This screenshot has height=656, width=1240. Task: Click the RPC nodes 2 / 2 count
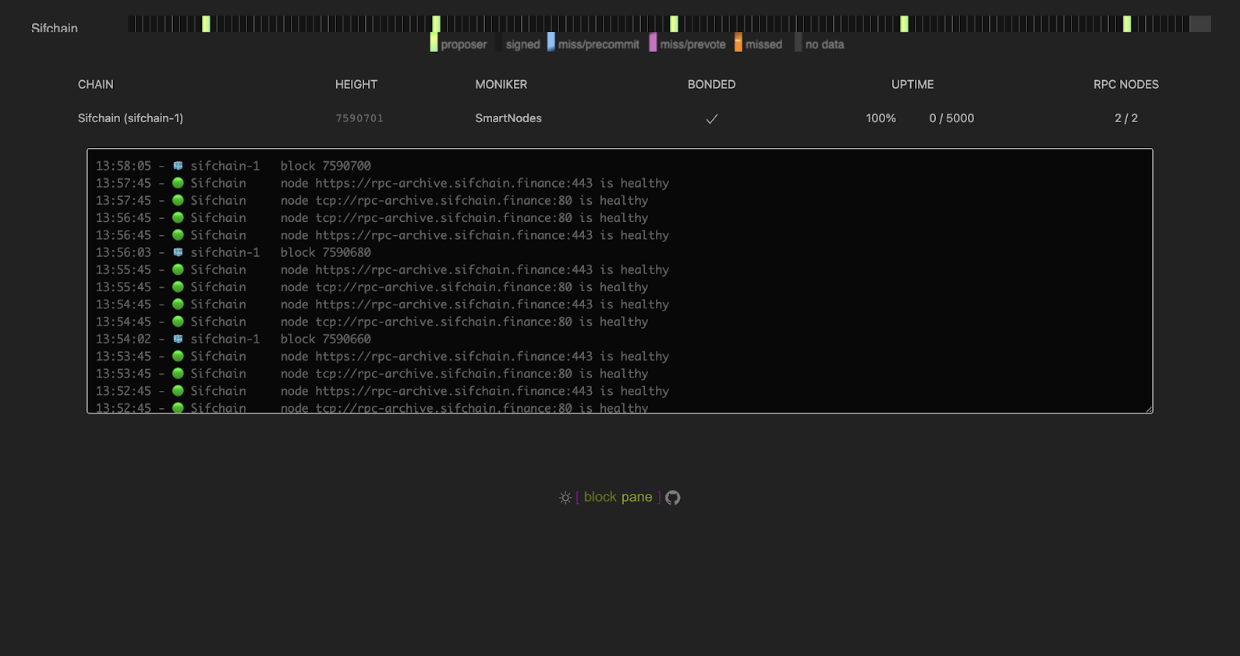[1126, 118]
